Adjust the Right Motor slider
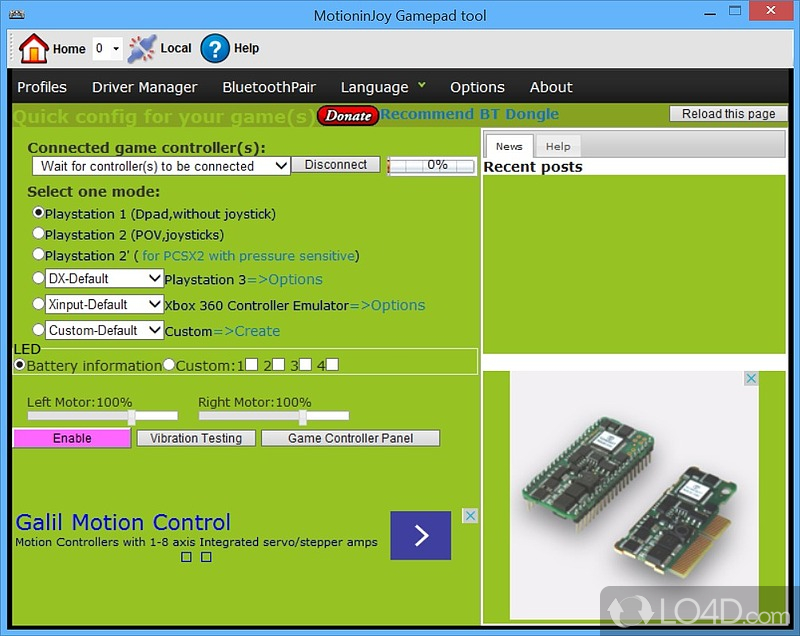Screen dimensions: 800x636 [303, 416]
